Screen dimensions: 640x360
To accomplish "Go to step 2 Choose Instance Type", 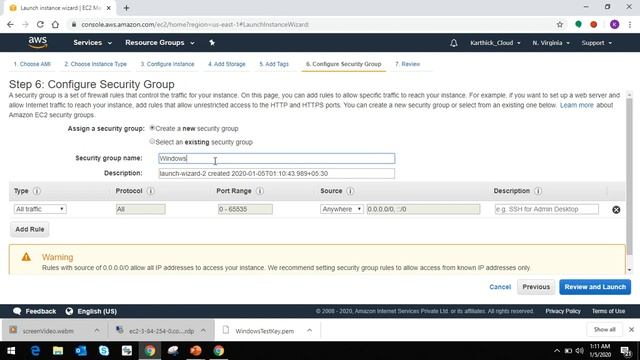I will click(95, 64).
